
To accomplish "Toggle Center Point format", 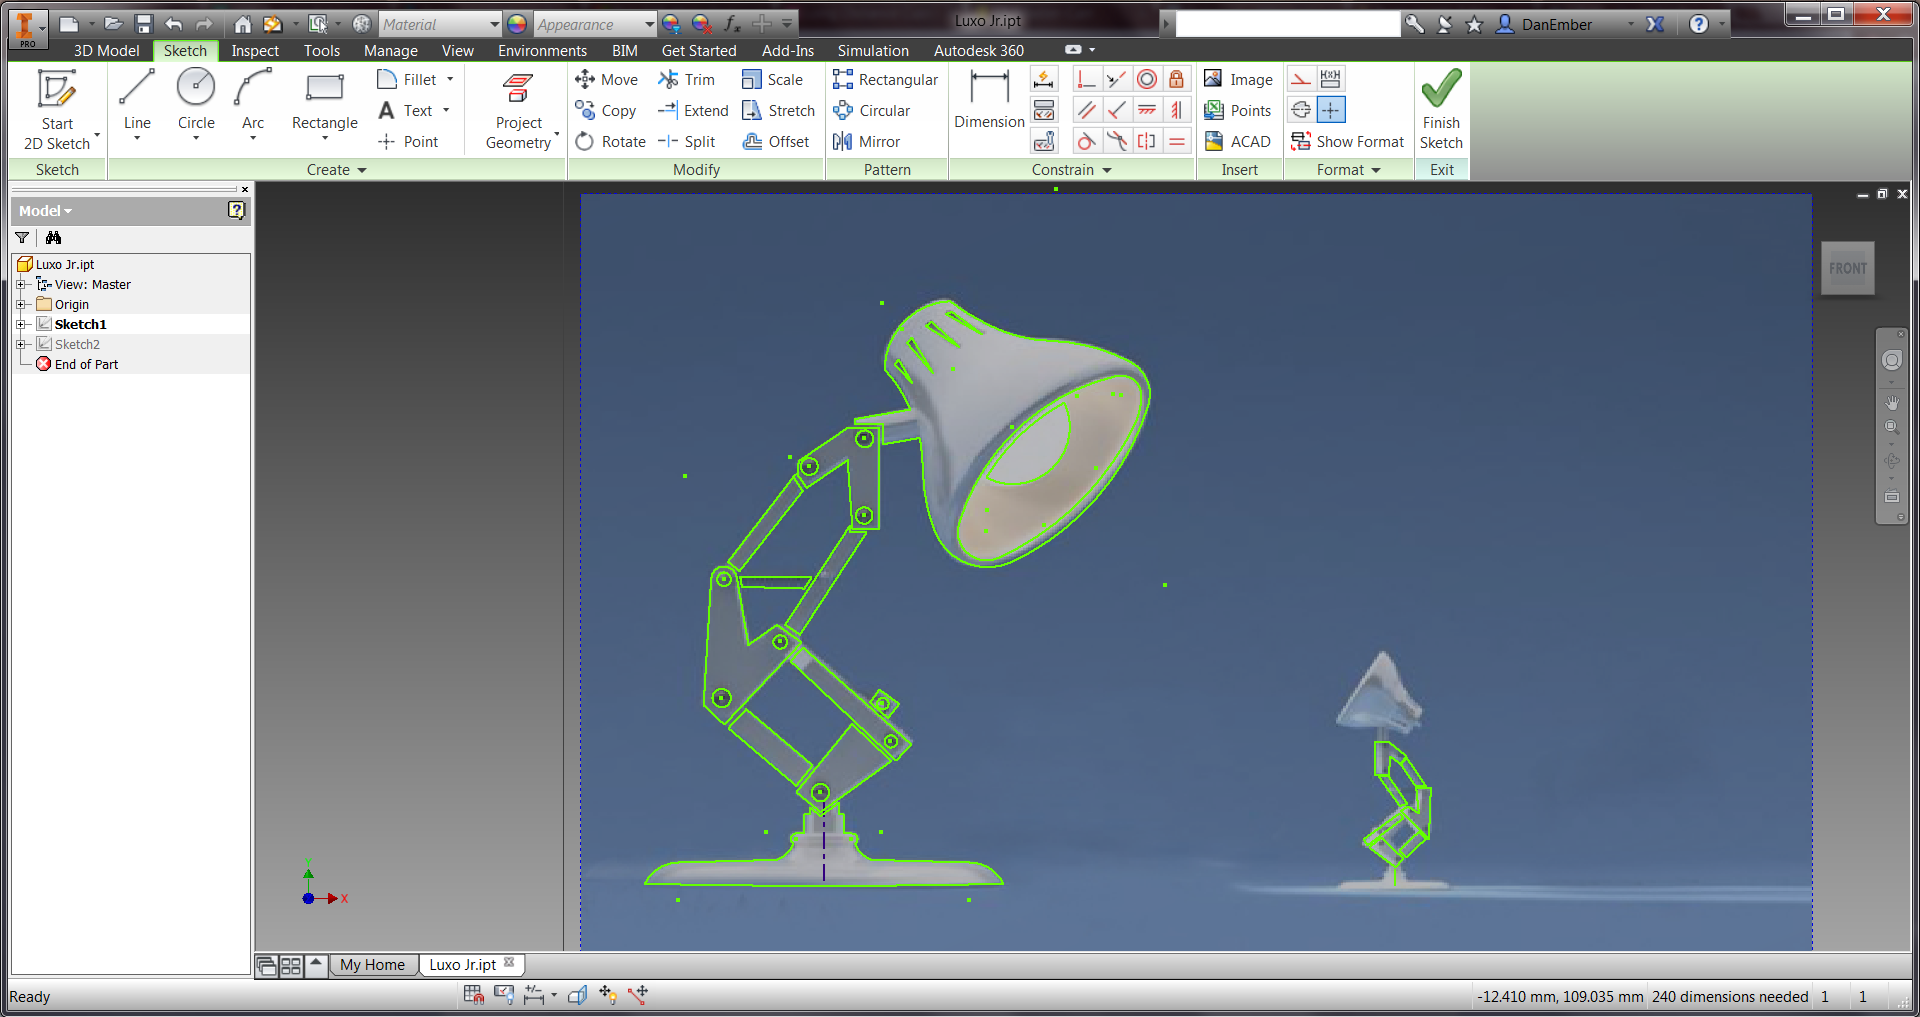I will click(x=1331, y=110).
